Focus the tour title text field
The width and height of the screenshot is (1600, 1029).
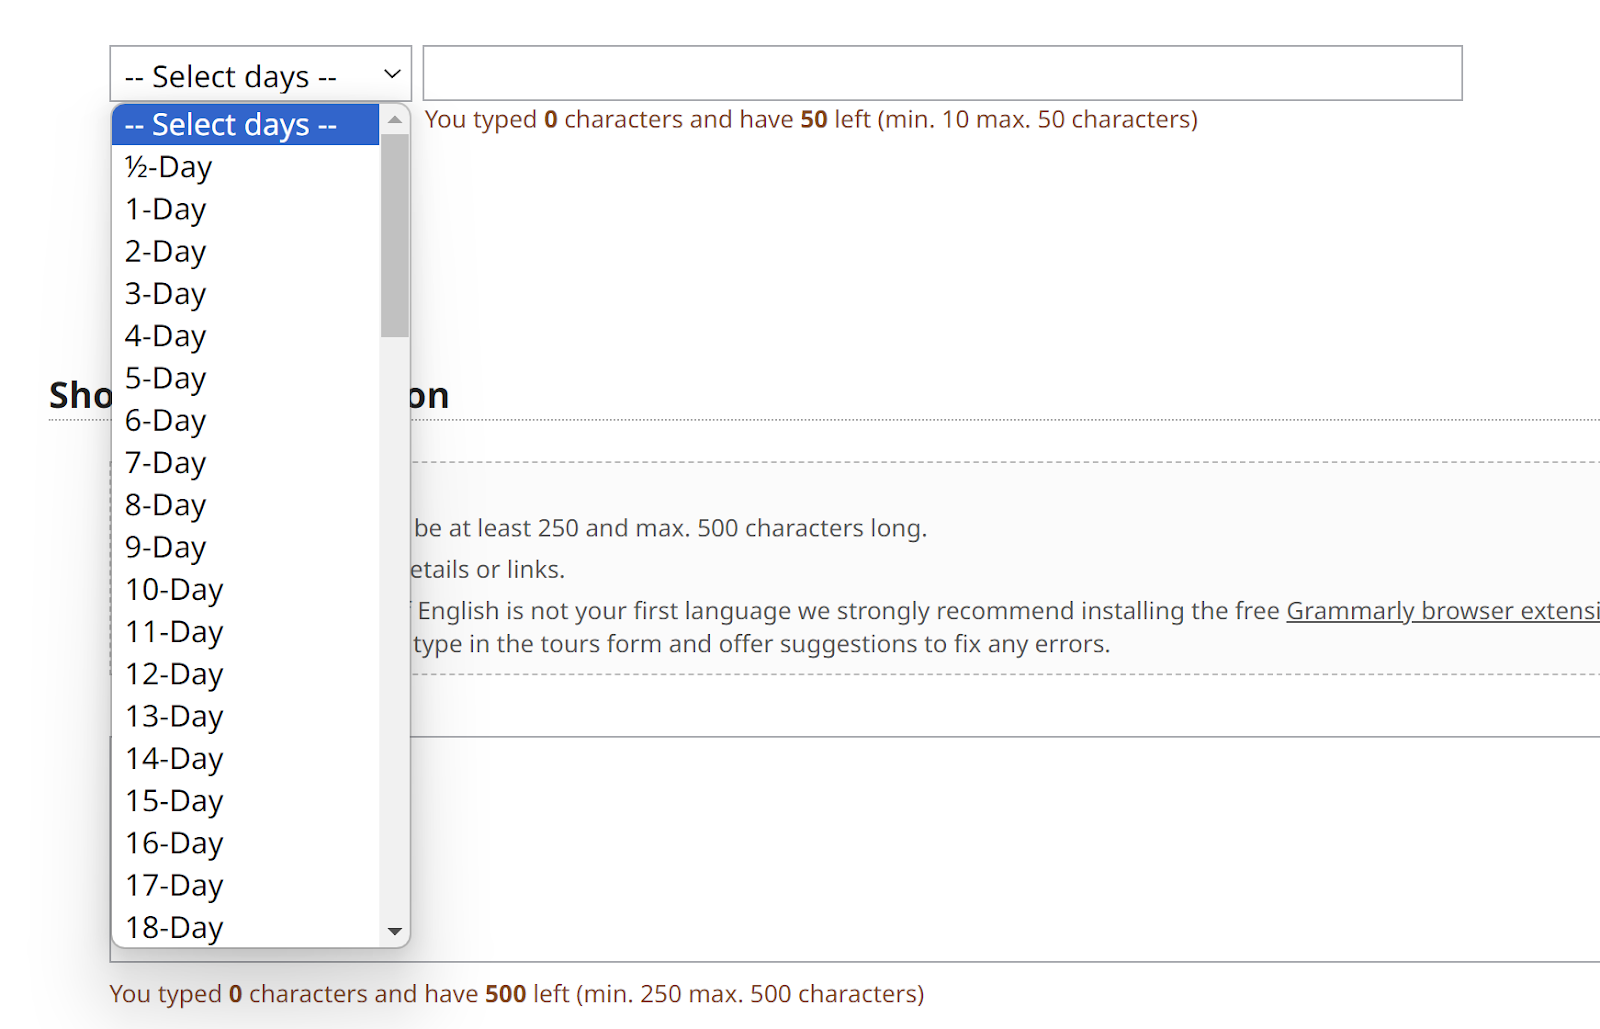click(942, 73)
